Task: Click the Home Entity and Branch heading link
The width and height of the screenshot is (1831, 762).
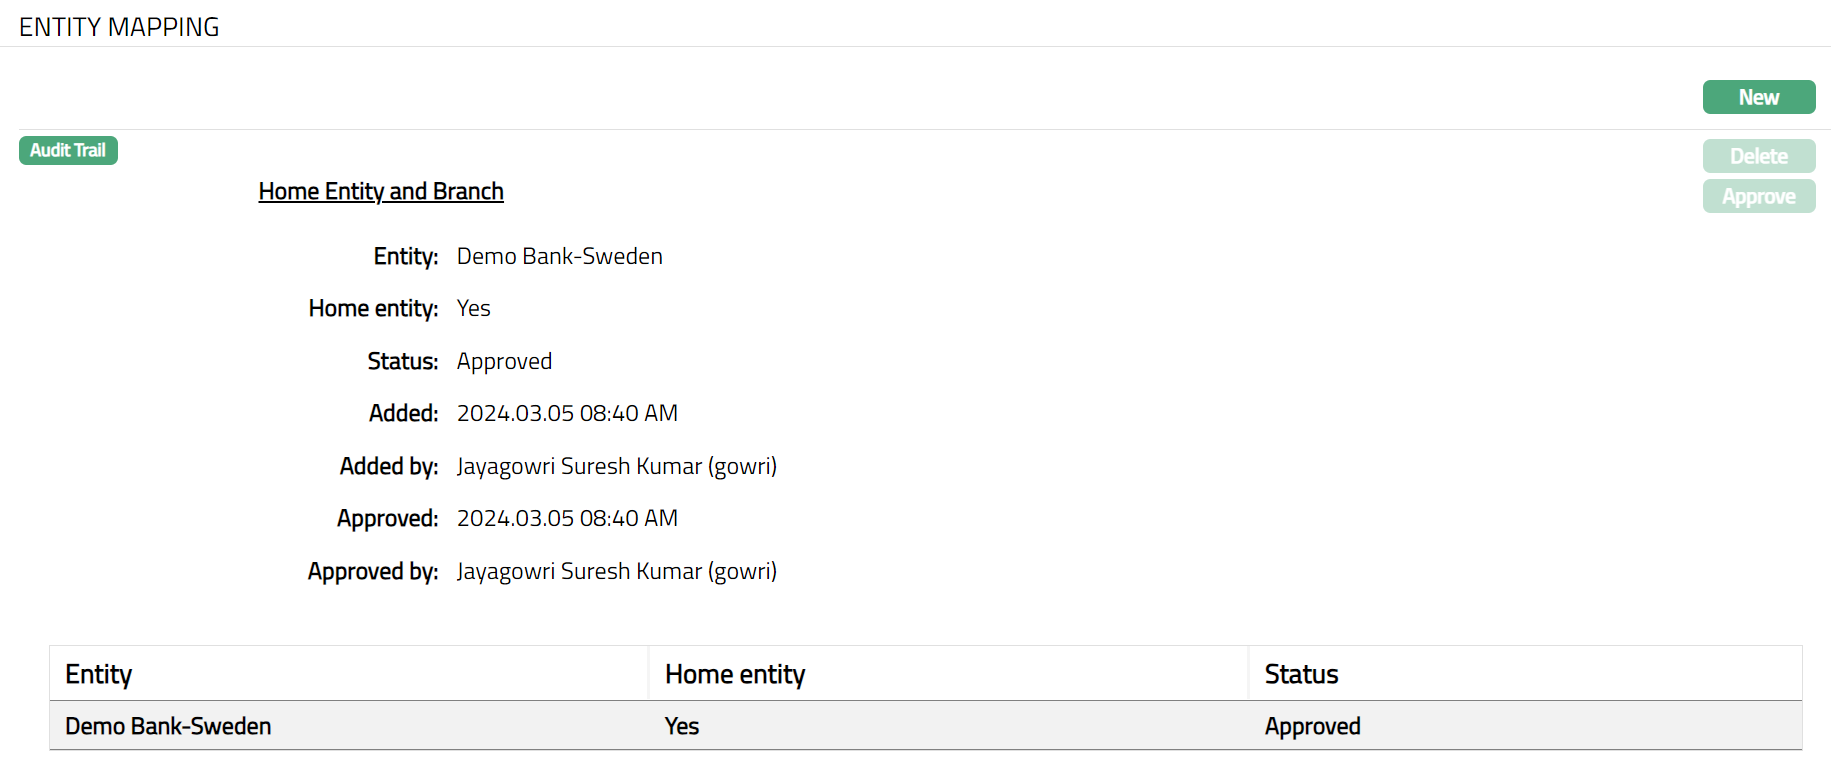Action: (x=380, y=191)
